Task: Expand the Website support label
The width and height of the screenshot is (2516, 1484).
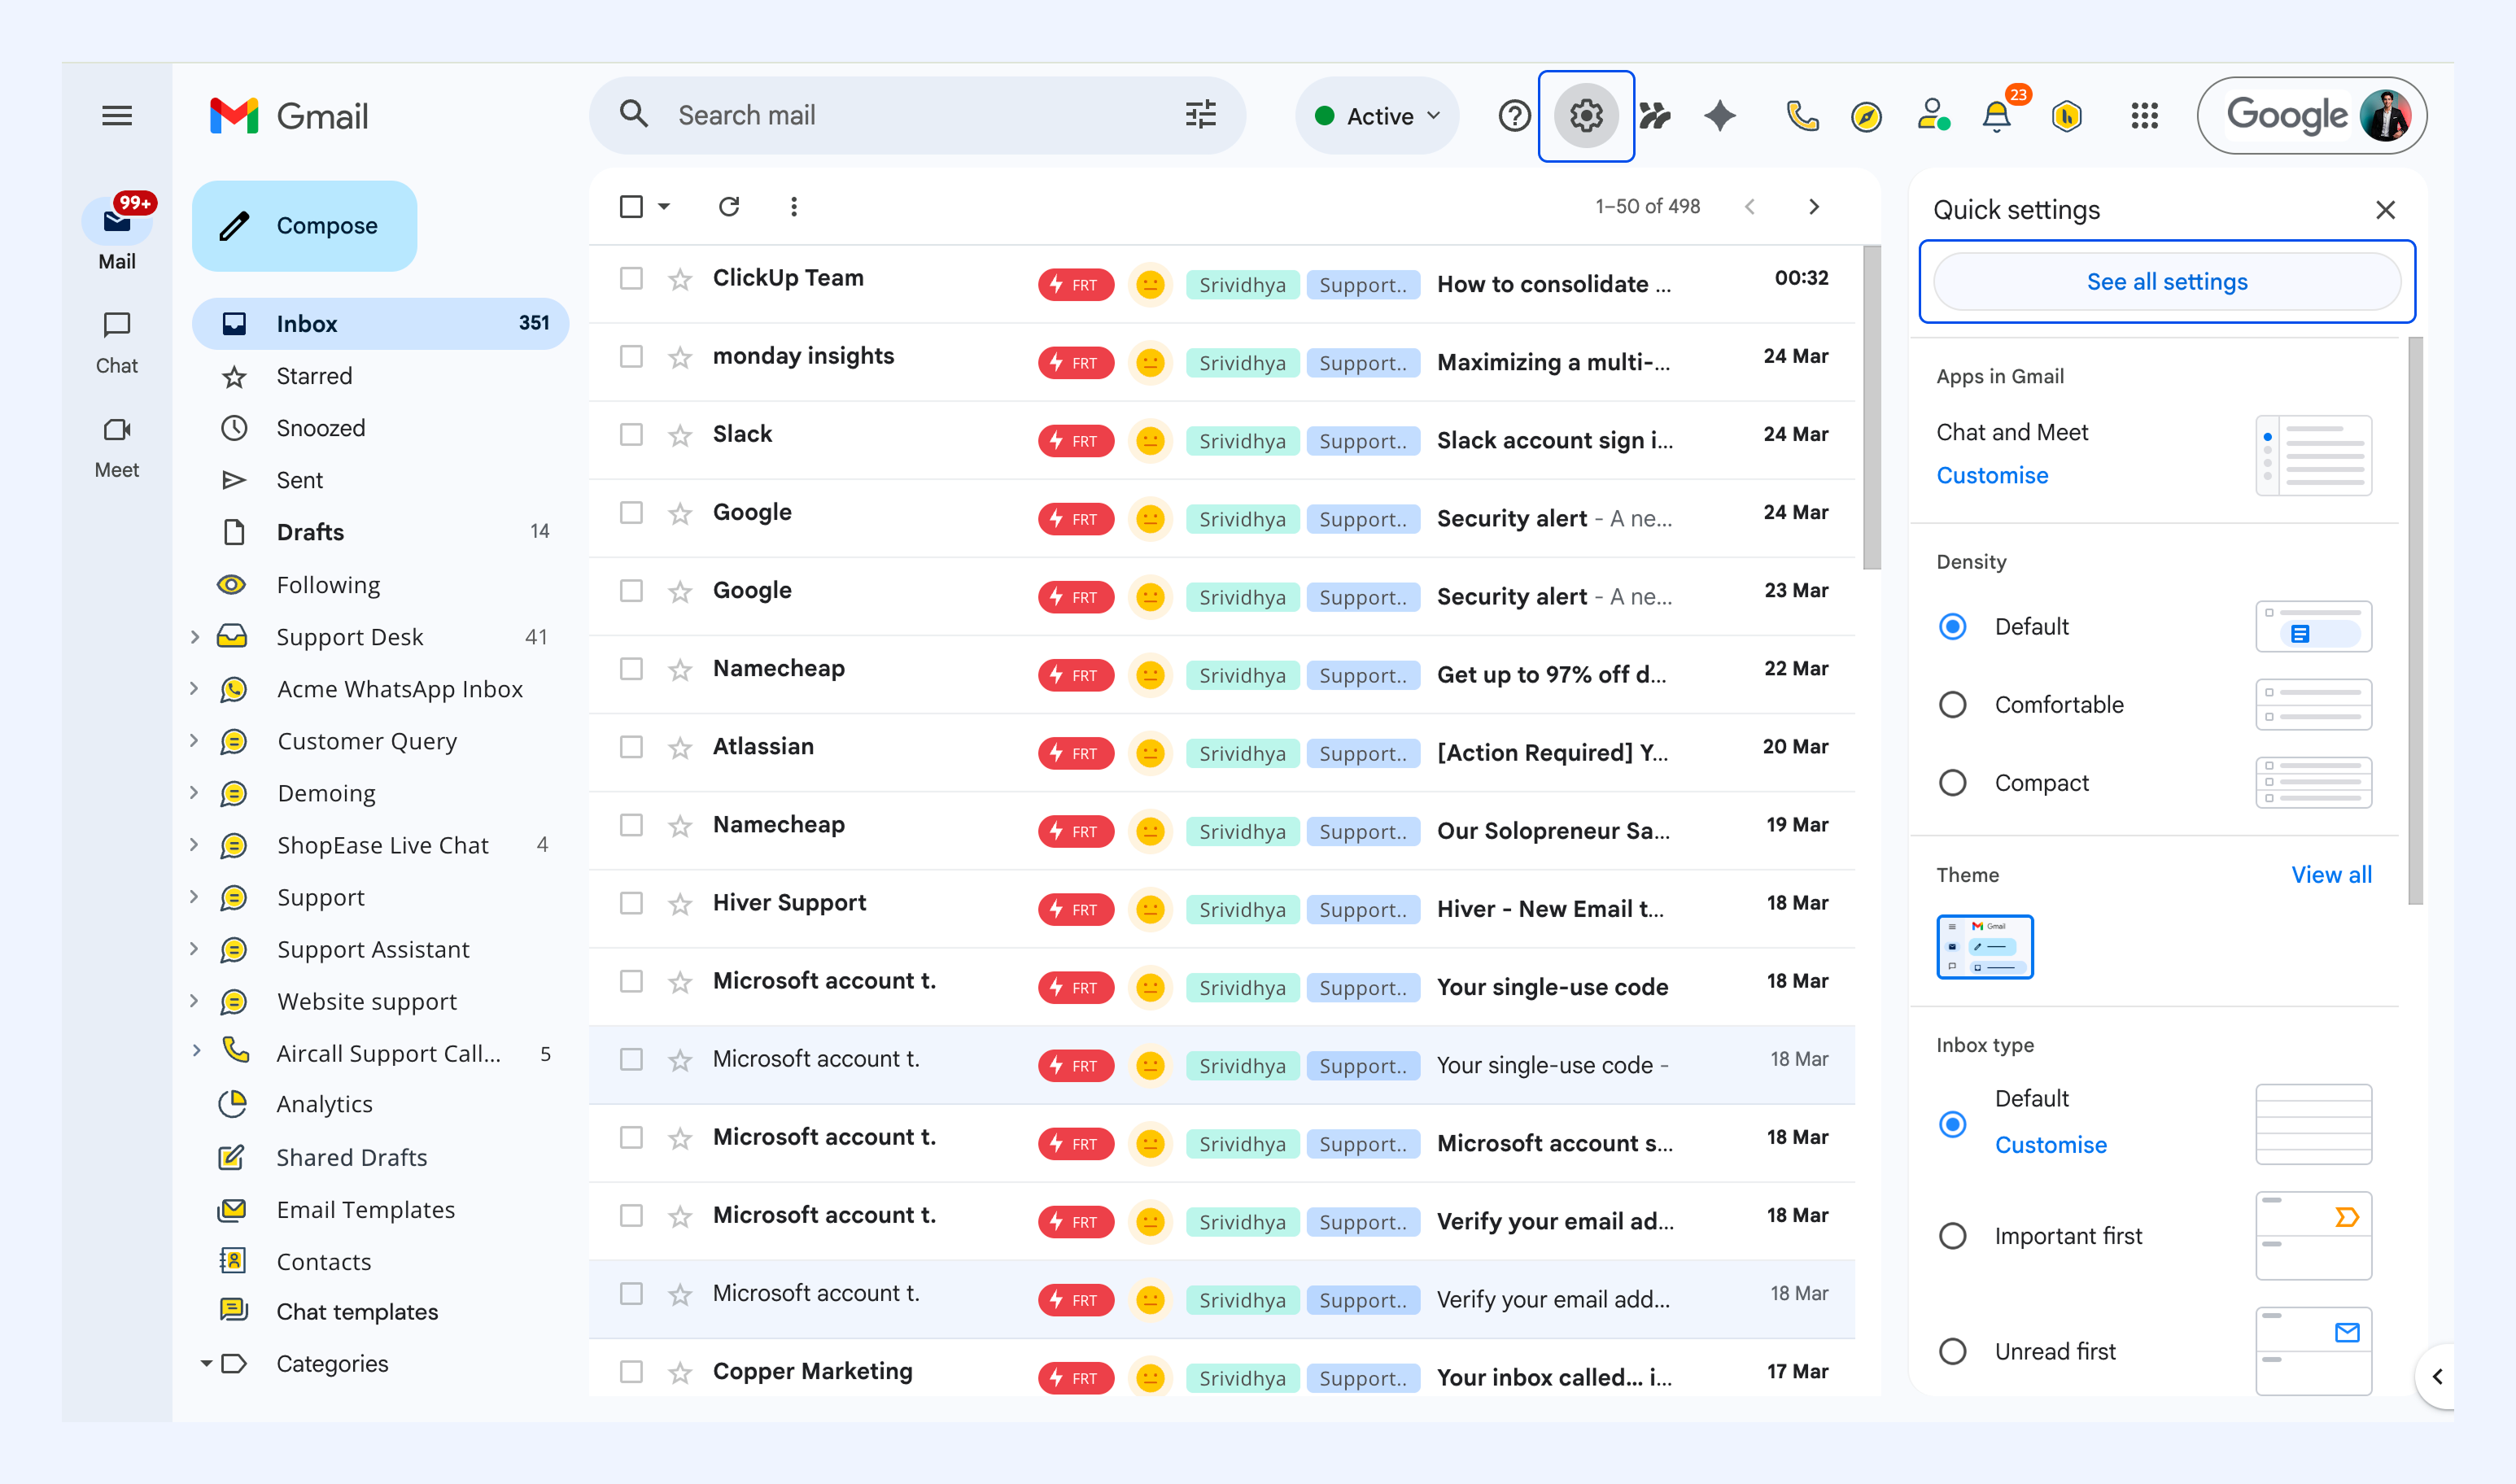Action: coord(195,1001)
